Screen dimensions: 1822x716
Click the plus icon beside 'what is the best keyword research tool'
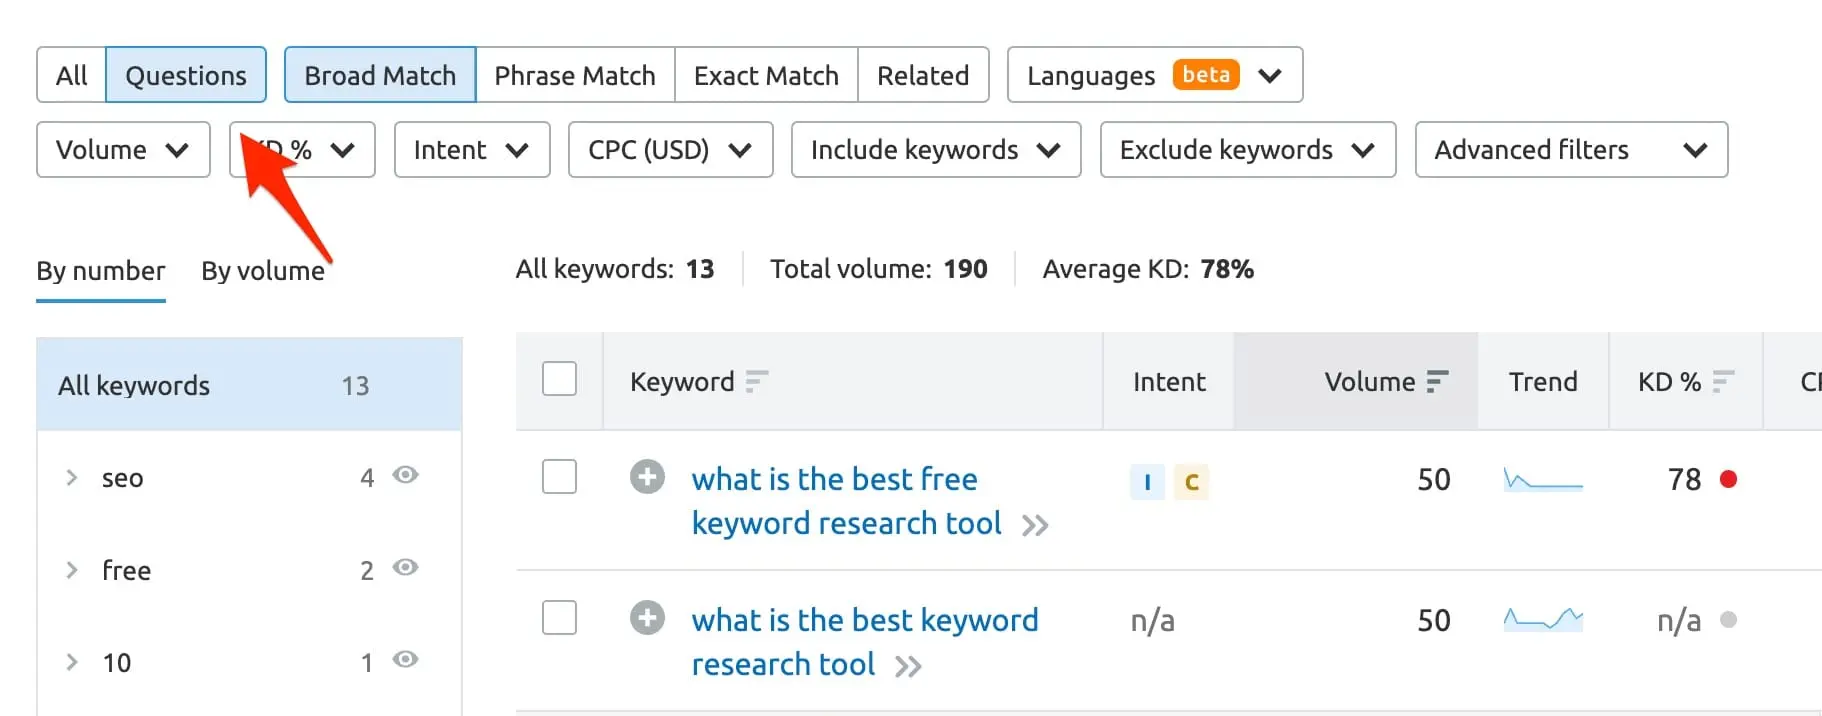[647, 618]
